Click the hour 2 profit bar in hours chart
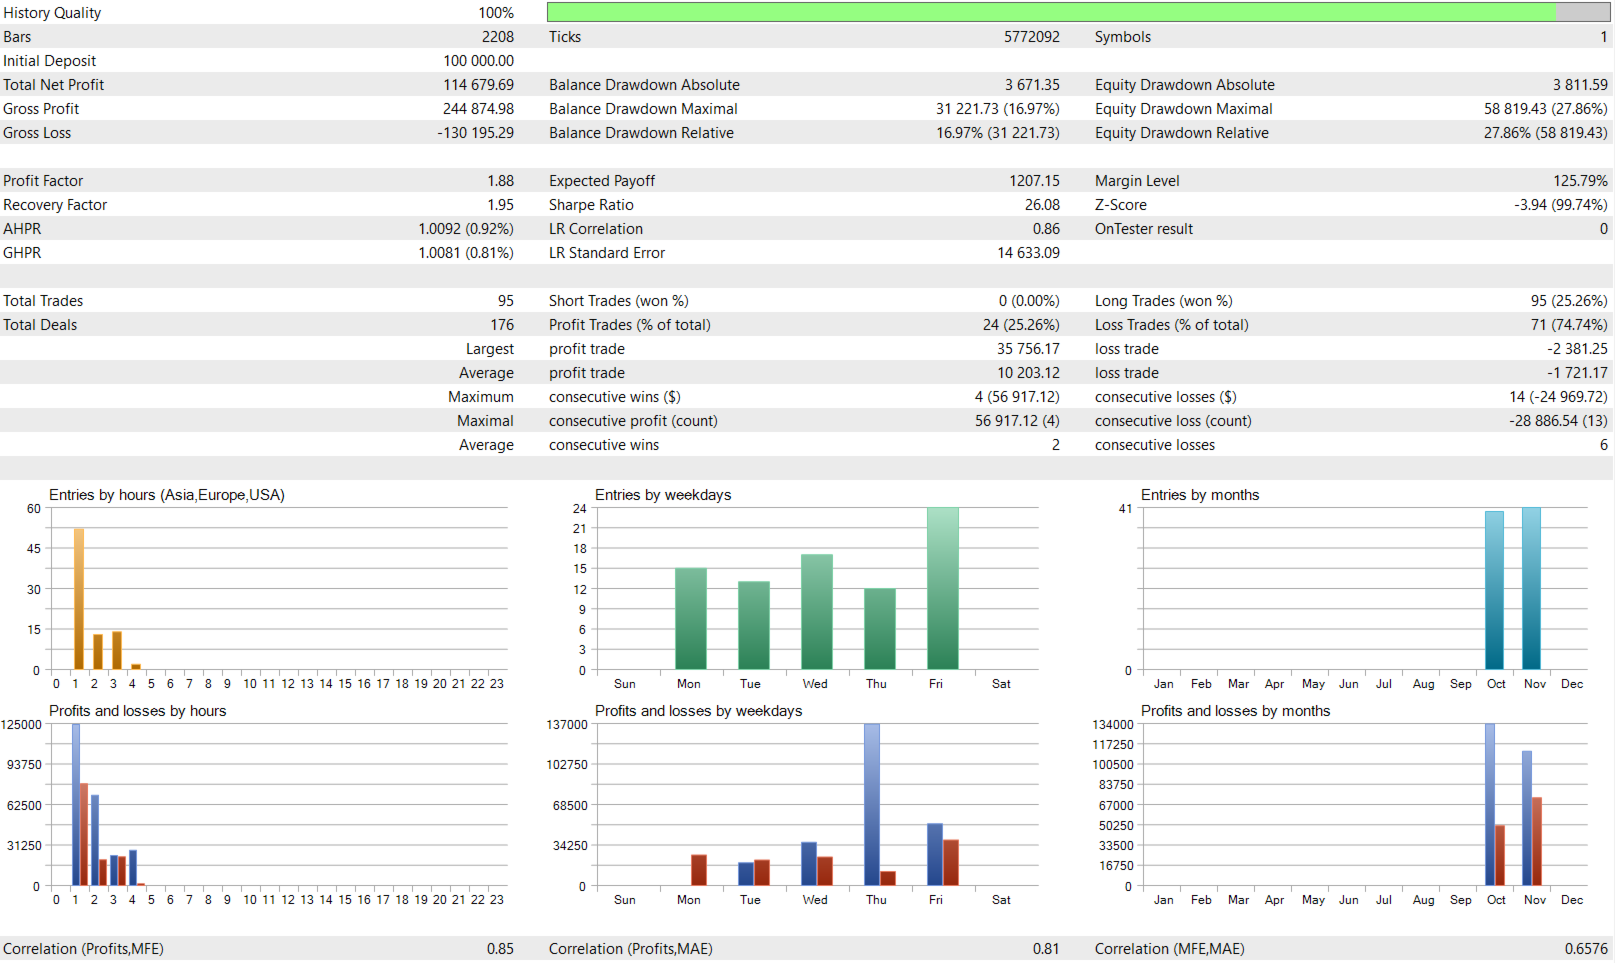This screenshot has width=1615, height=963. coord(95,841)
